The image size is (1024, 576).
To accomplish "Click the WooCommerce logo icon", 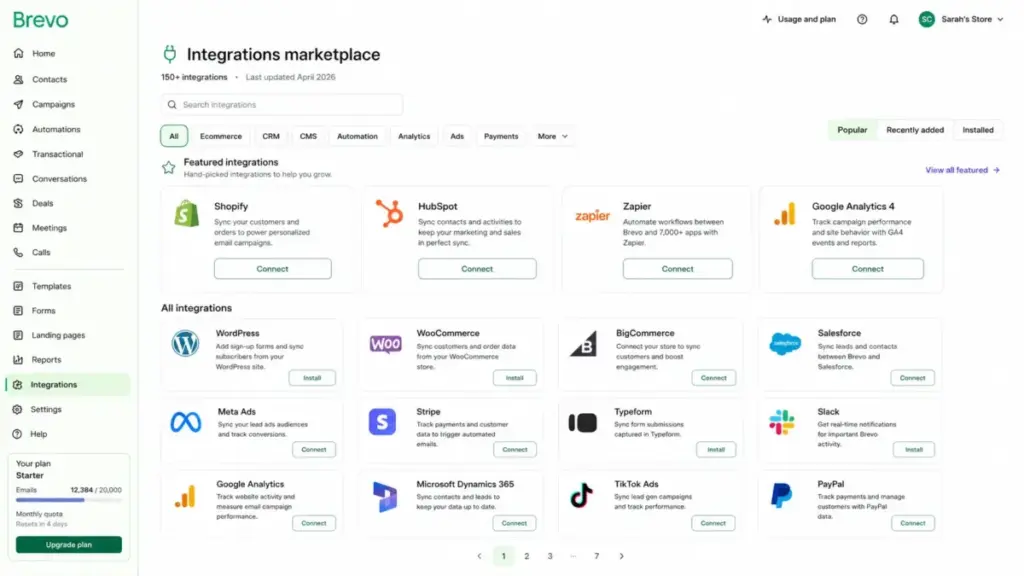I will (x=385, y=344).
